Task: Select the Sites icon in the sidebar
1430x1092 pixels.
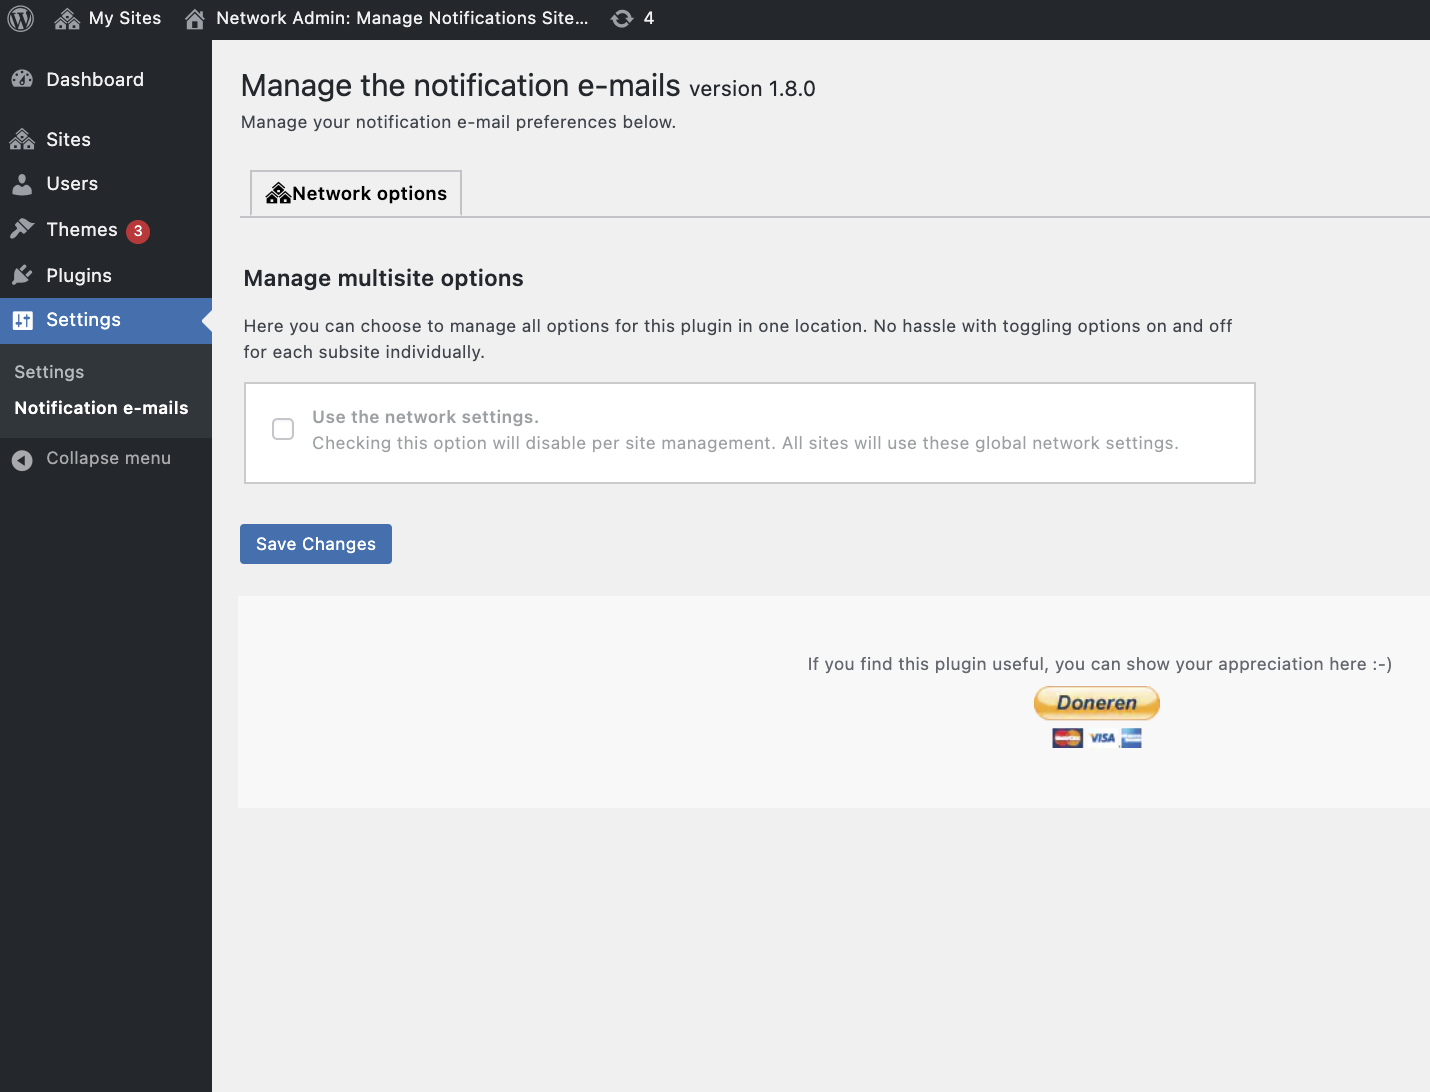Action: click(x=23, y=139)
